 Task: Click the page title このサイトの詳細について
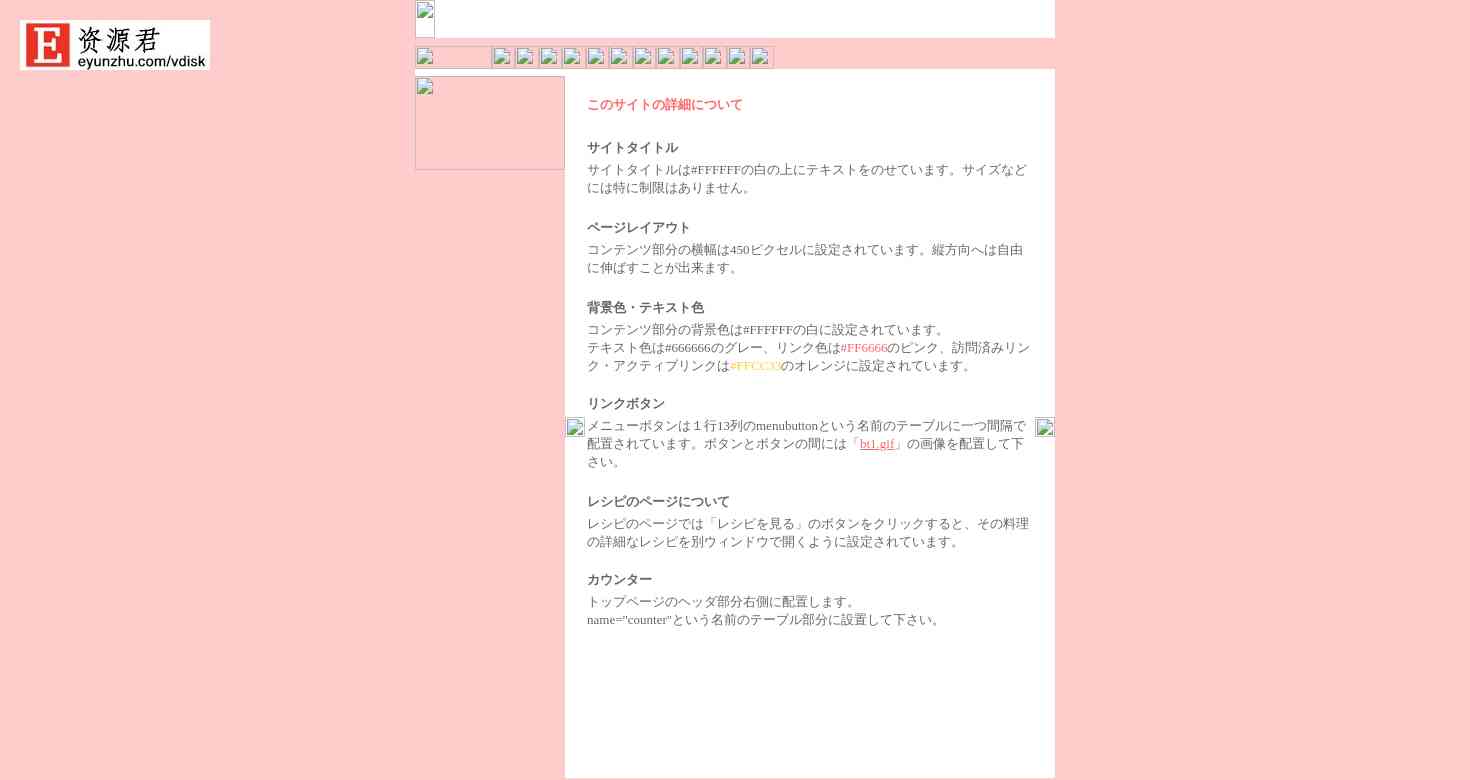click(x=665, y=105)
